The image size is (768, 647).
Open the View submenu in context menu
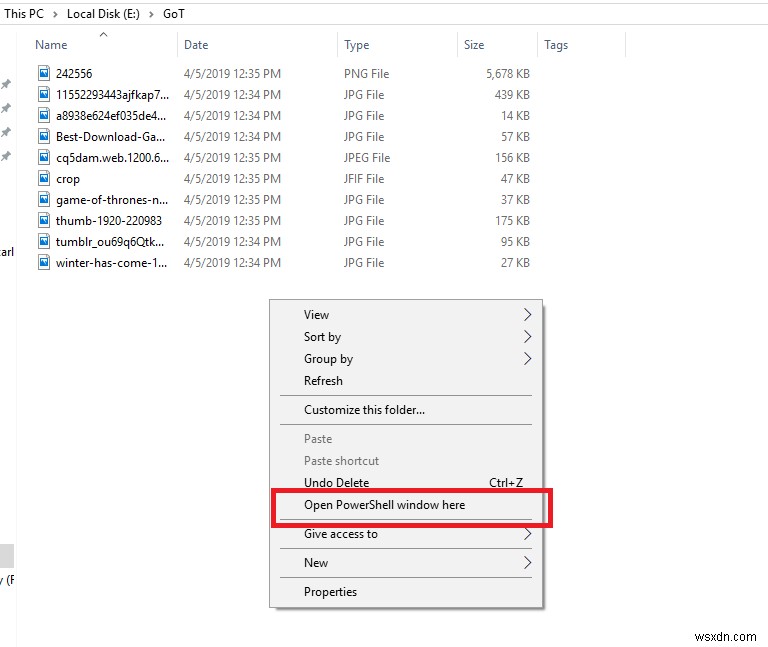406,314
